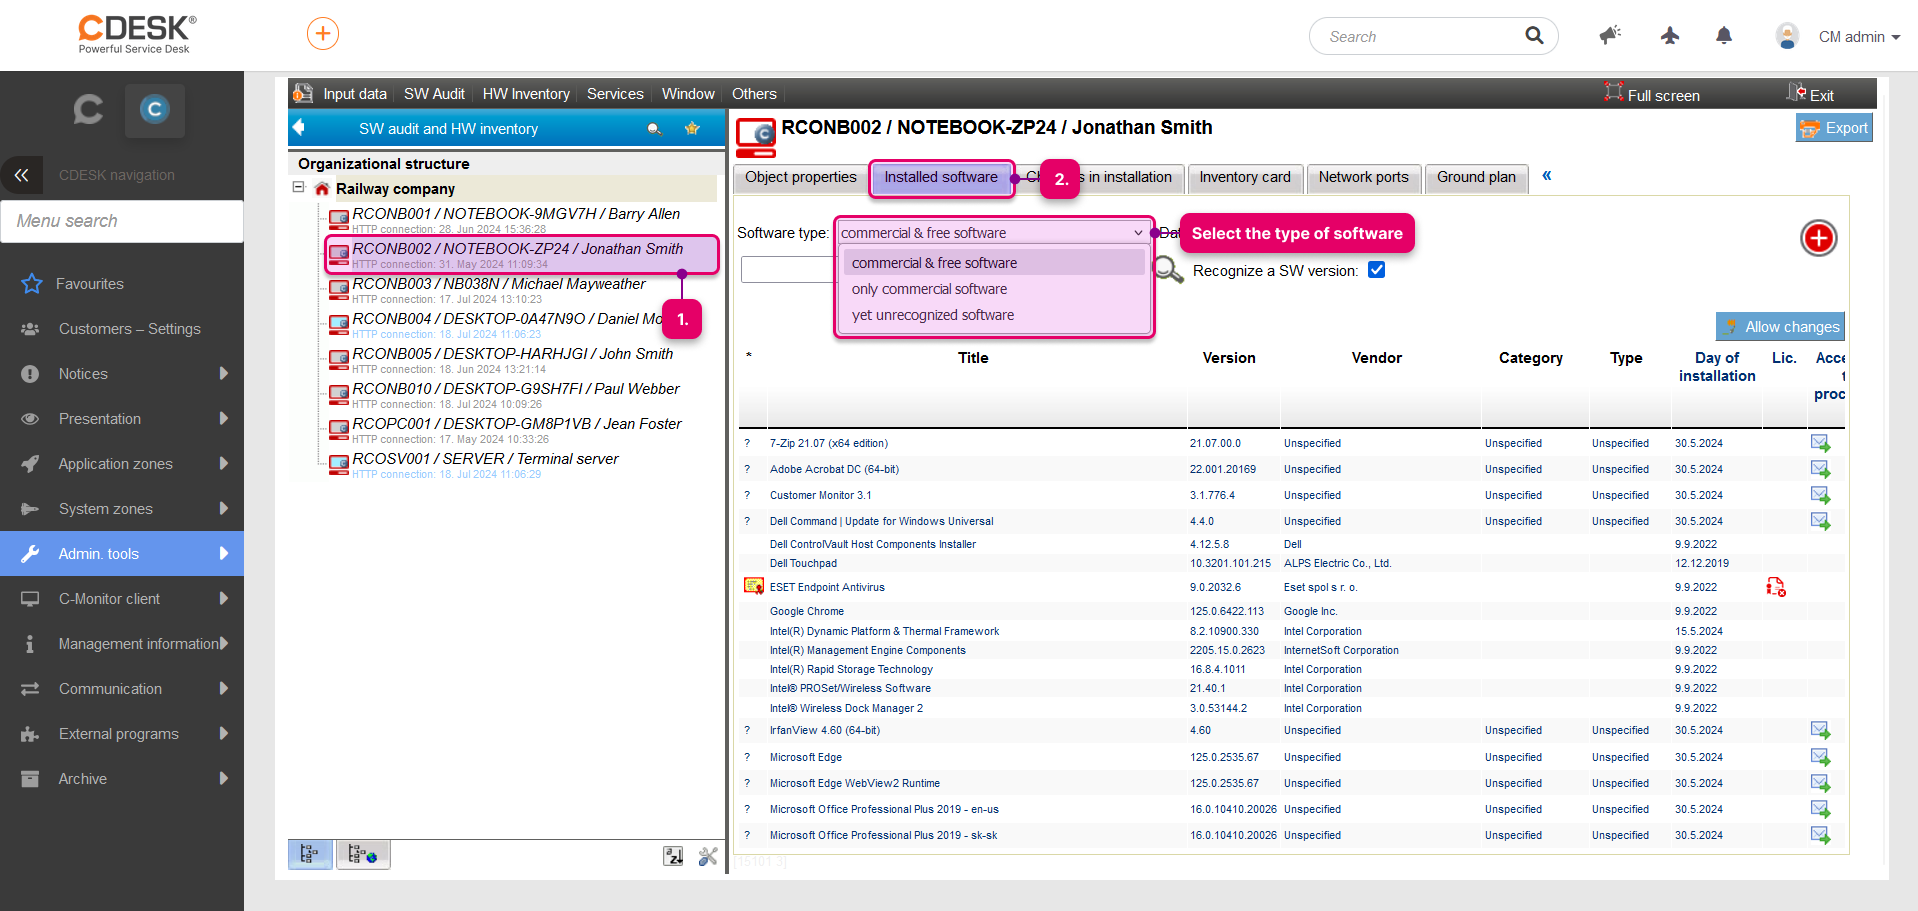The height and width of the screenshot is (911, 1918).
Task: Select the blue C icon in the sidebar
Action: 154,109
